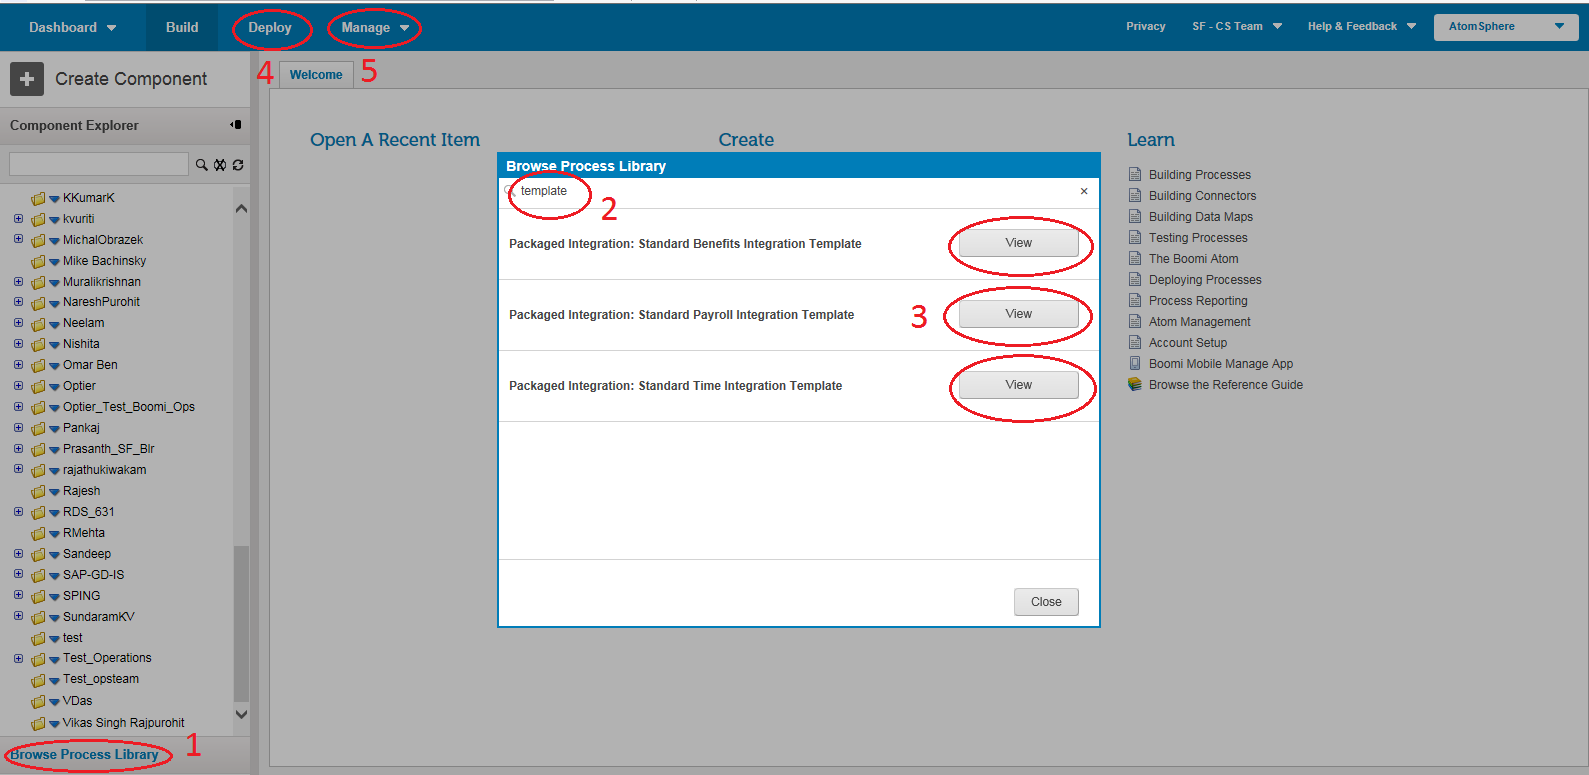This screenshot has height=775, width=1589.
Task: Expand the Muralikrishnan folder node
Action: (x=18, y=281)
